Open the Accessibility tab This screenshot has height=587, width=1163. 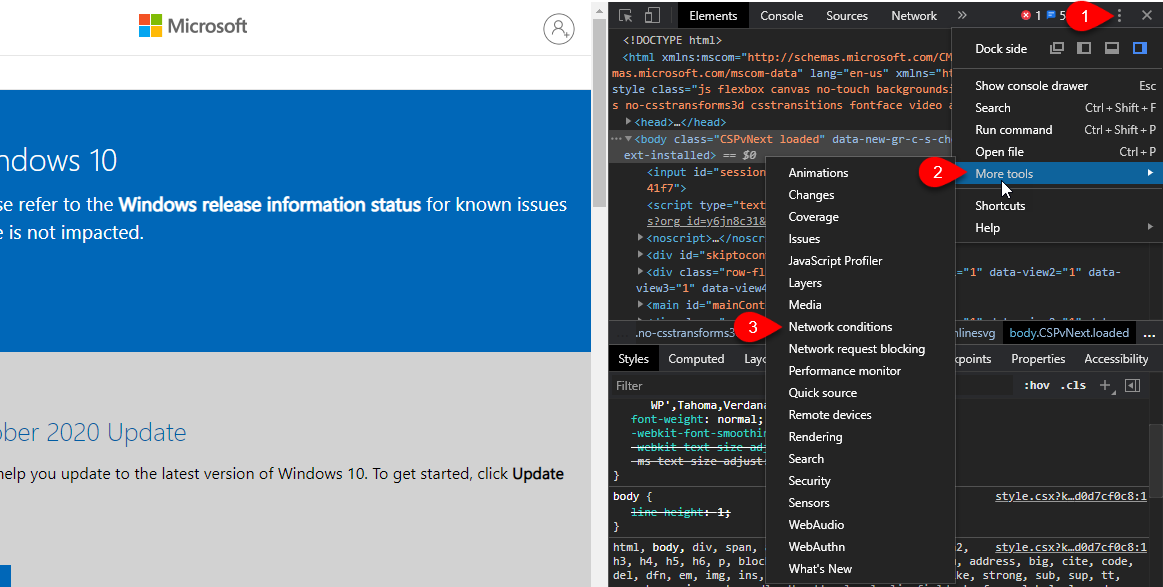tap(1116, 358)
